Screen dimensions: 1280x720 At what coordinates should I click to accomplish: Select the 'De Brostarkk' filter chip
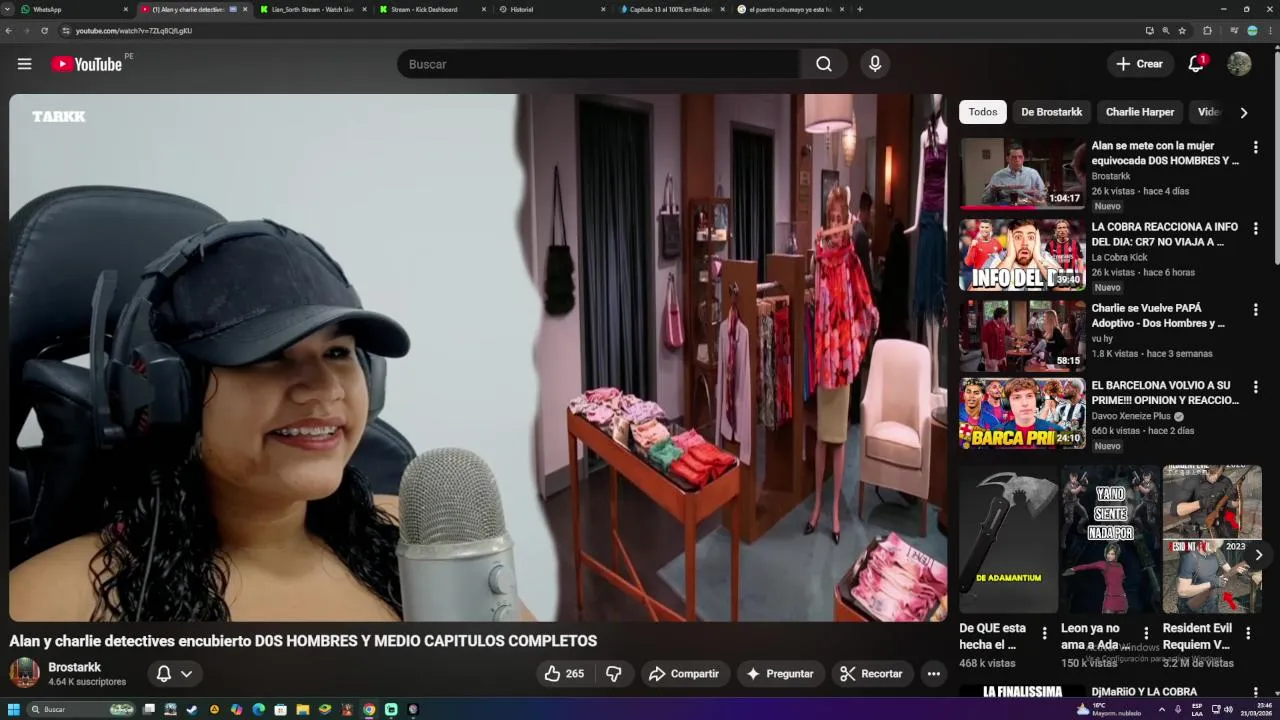tap(1051, 112)
